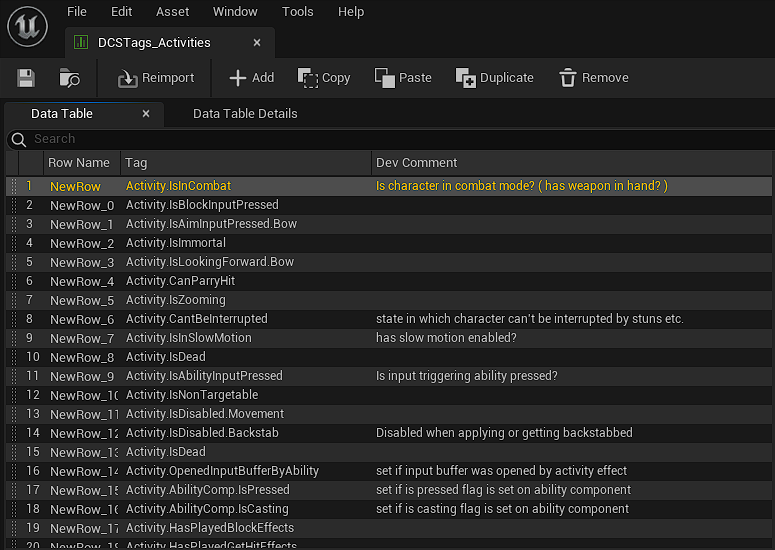This screenshot has width=775, height=550.
Task: Open the File menu
Action: [77, 12]
